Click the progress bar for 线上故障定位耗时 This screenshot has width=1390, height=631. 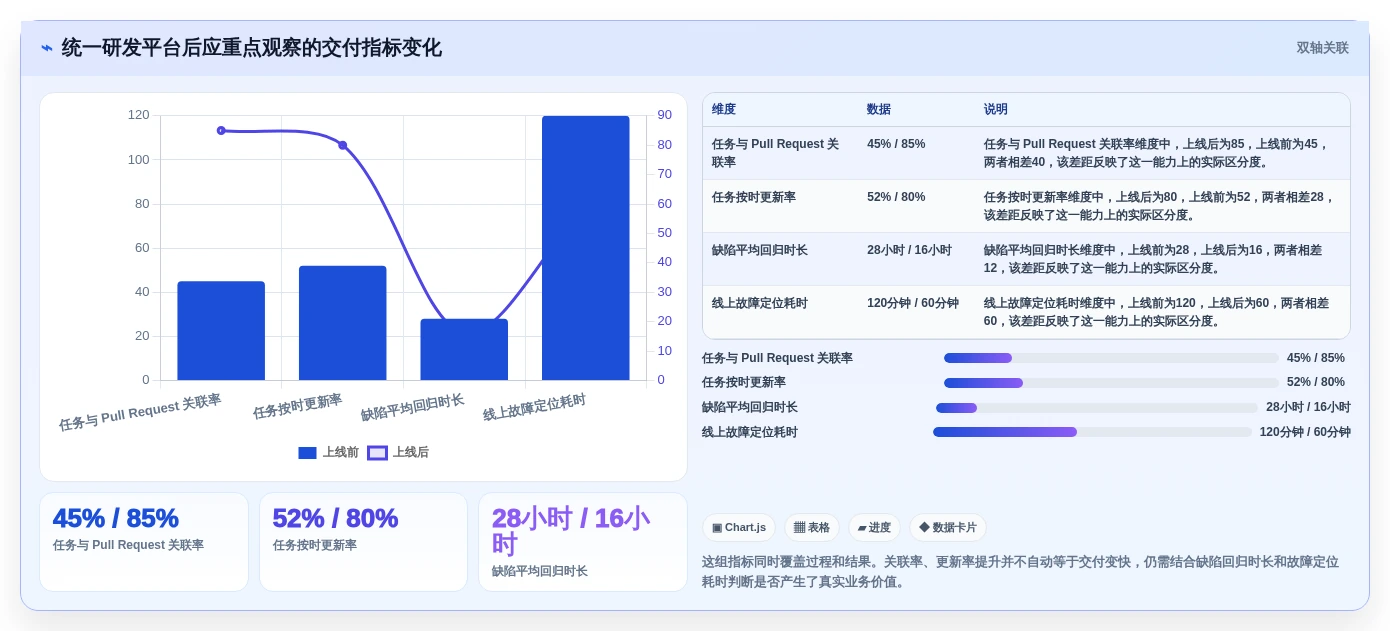1092,432
